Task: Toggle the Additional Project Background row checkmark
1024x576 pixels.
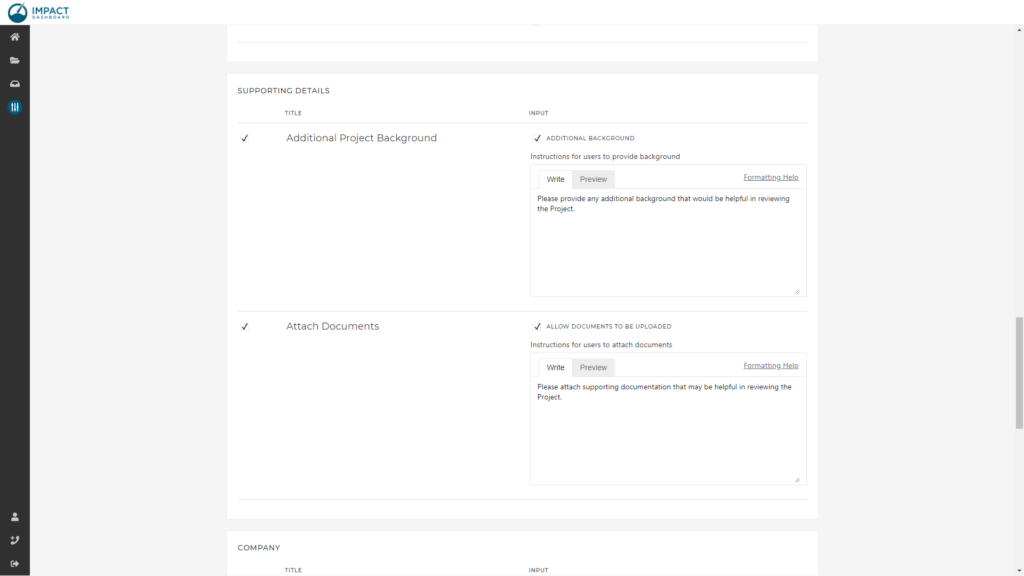Action: (x=245, y=138)
